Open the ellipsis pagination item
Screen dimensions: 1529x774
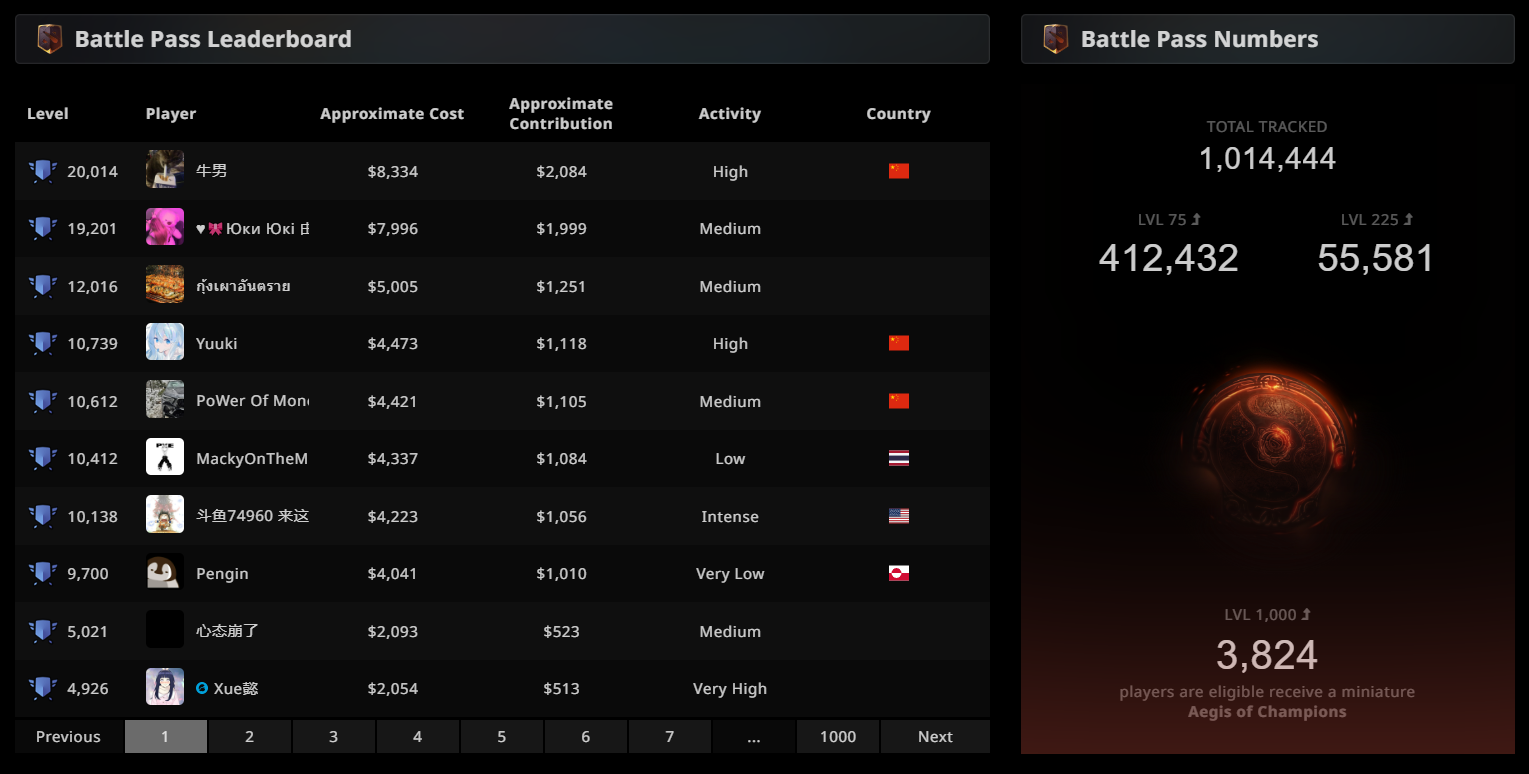[x=753, y=736]
